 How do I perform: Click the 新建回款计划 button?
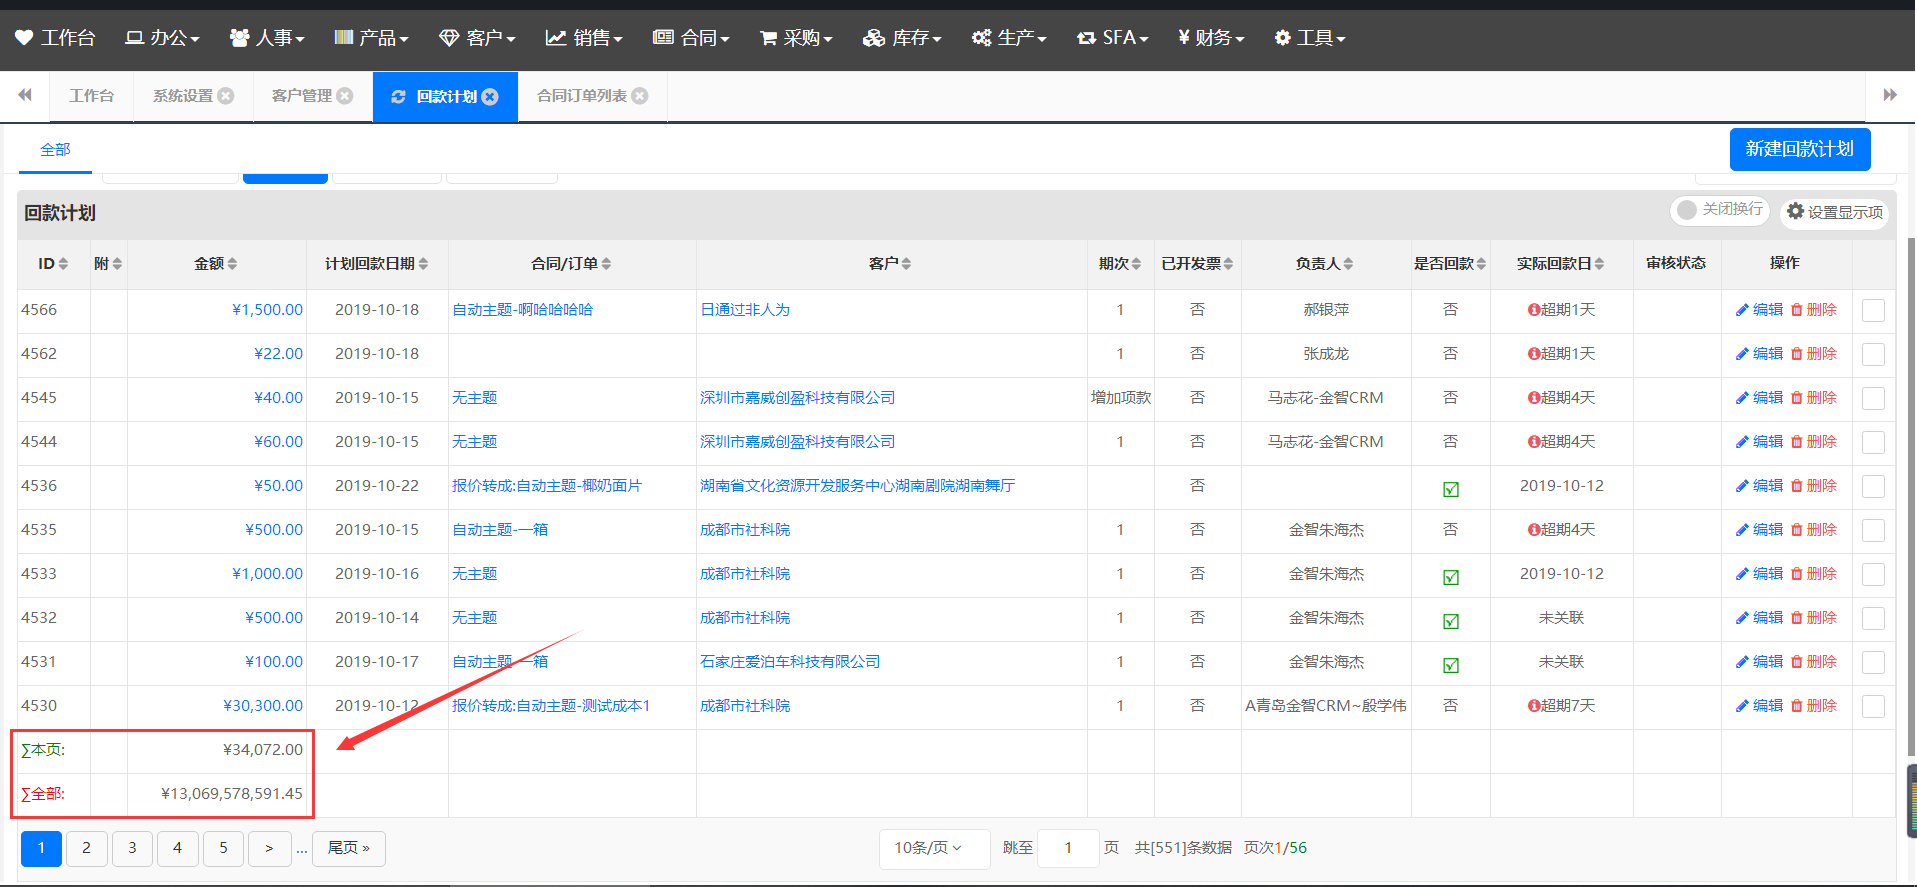(1800, 149)
